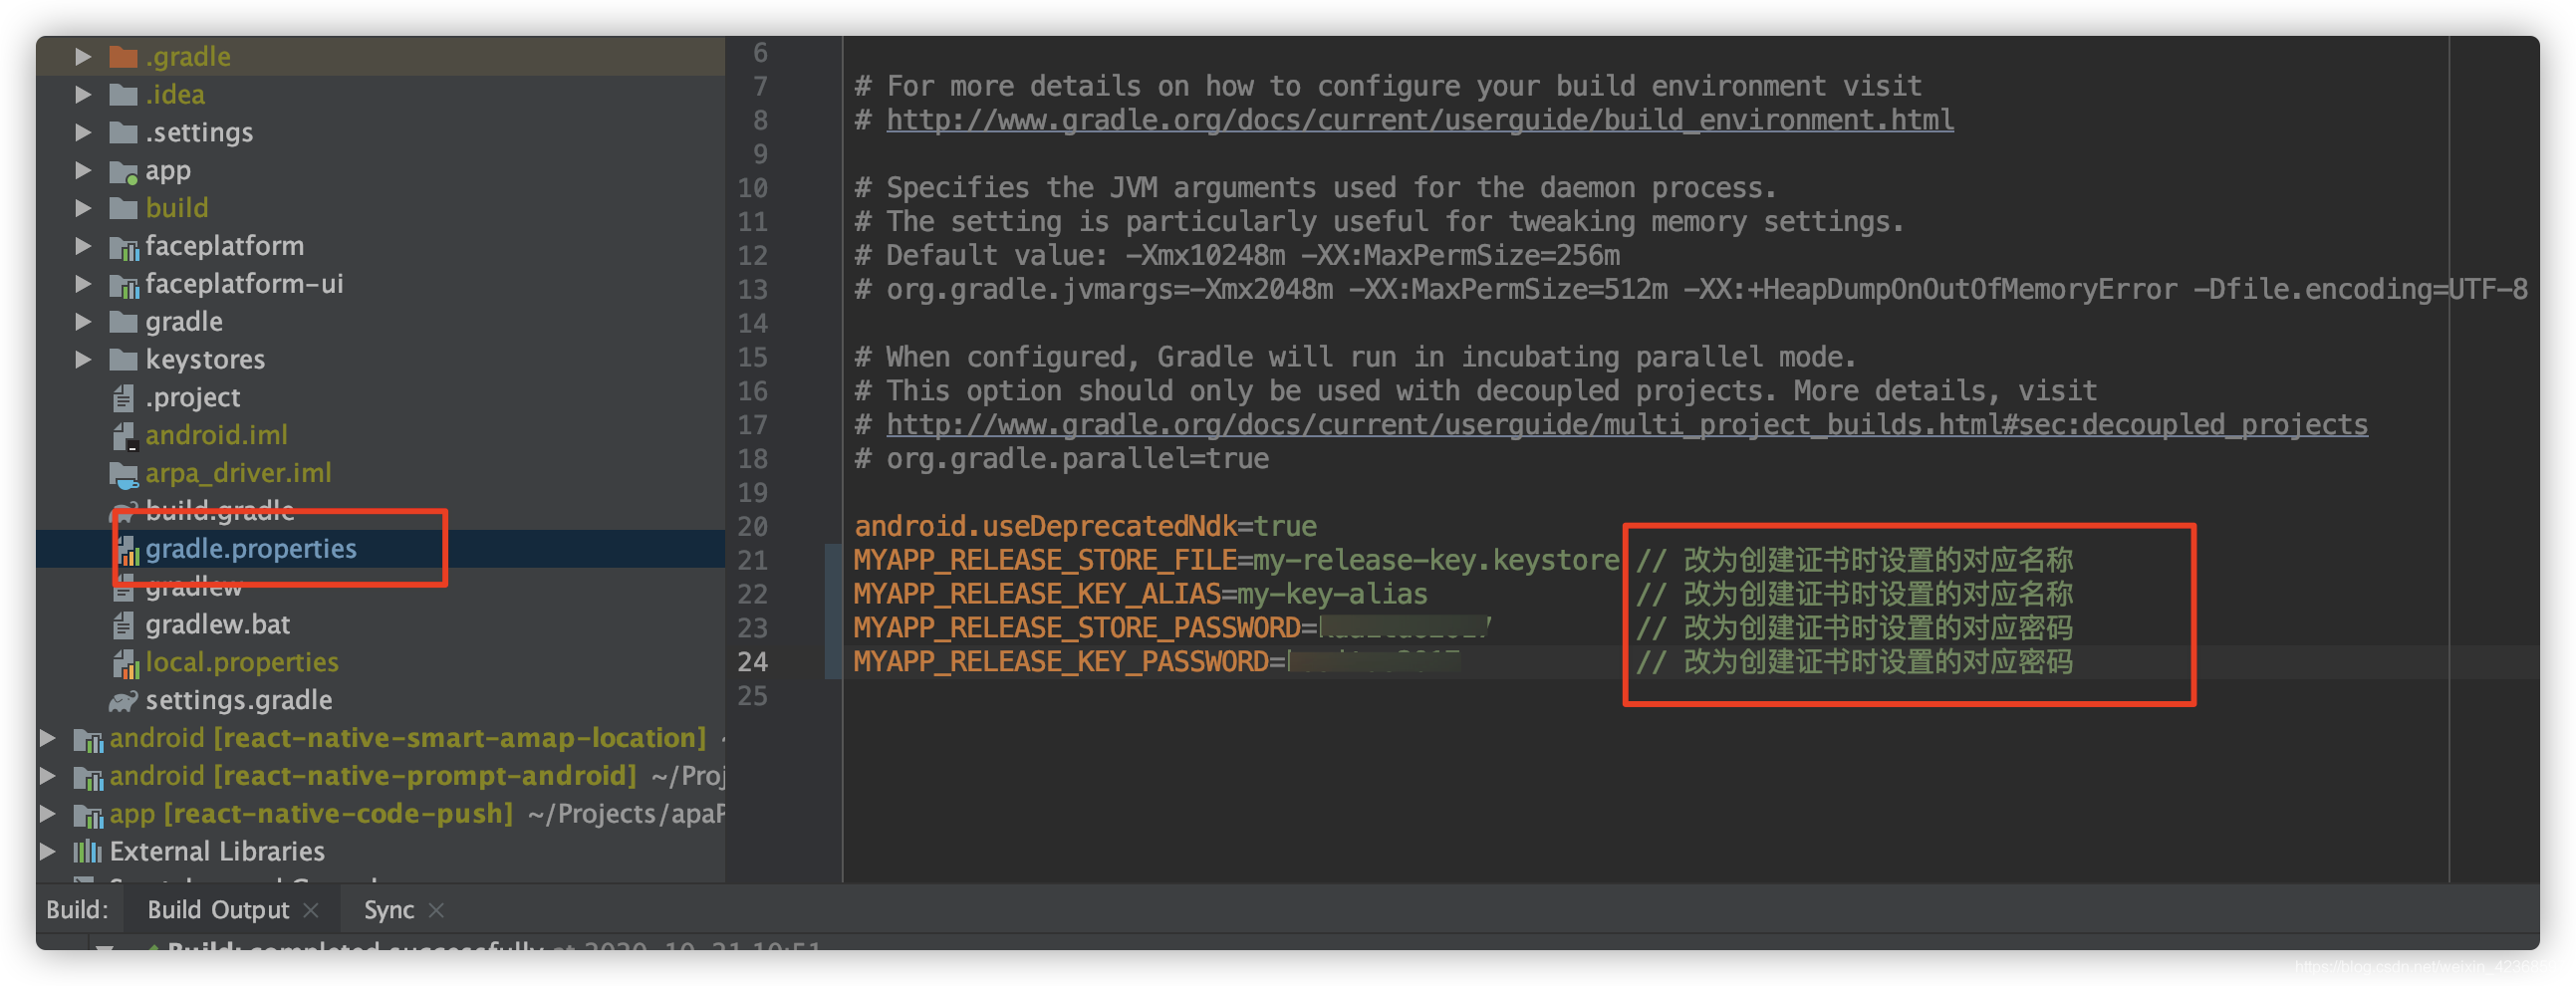2576x986 pixels.
Task: Click the local.properties file icon
Action: [125, 663]
